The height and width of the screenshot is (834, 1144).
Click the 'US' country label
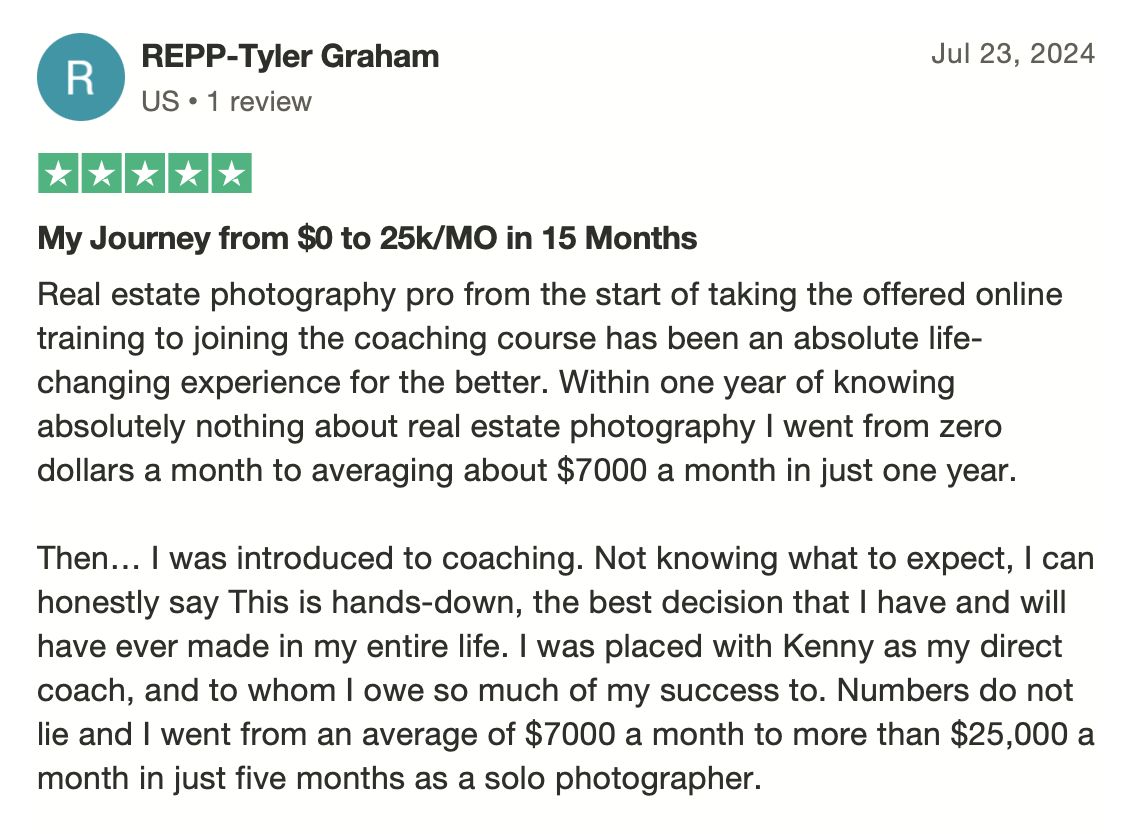(x=161, y=101)
